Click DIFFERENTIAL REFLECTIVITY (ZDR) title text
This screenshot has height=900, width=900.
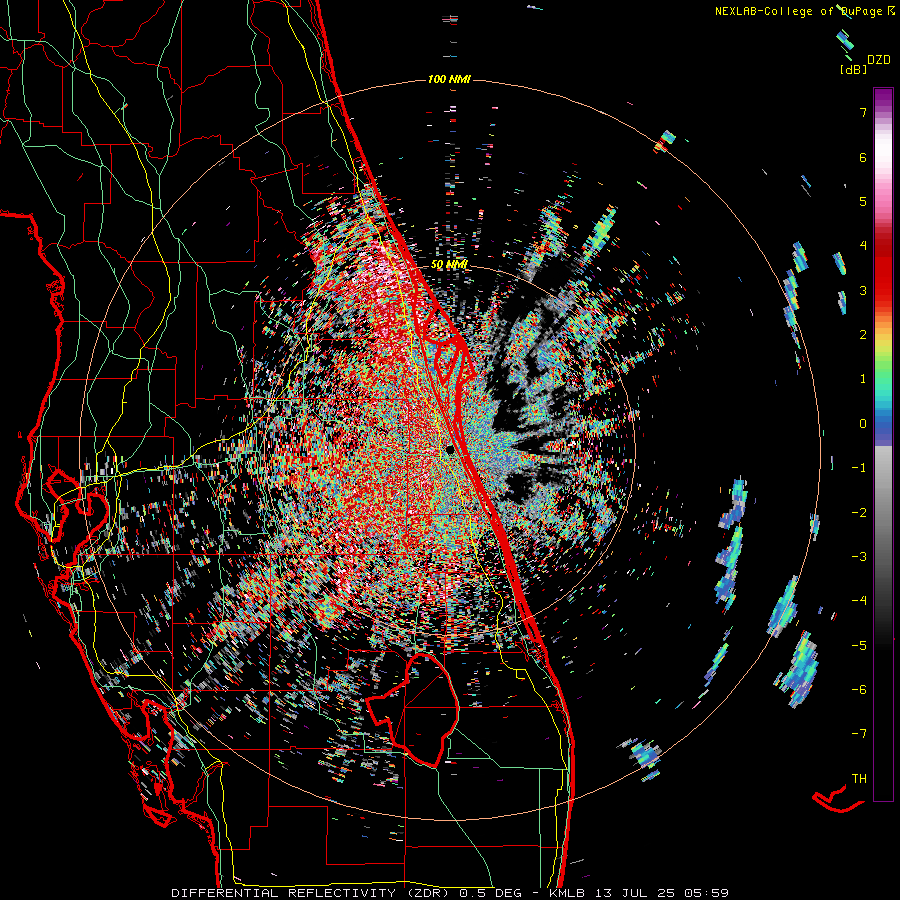point(312,893)
